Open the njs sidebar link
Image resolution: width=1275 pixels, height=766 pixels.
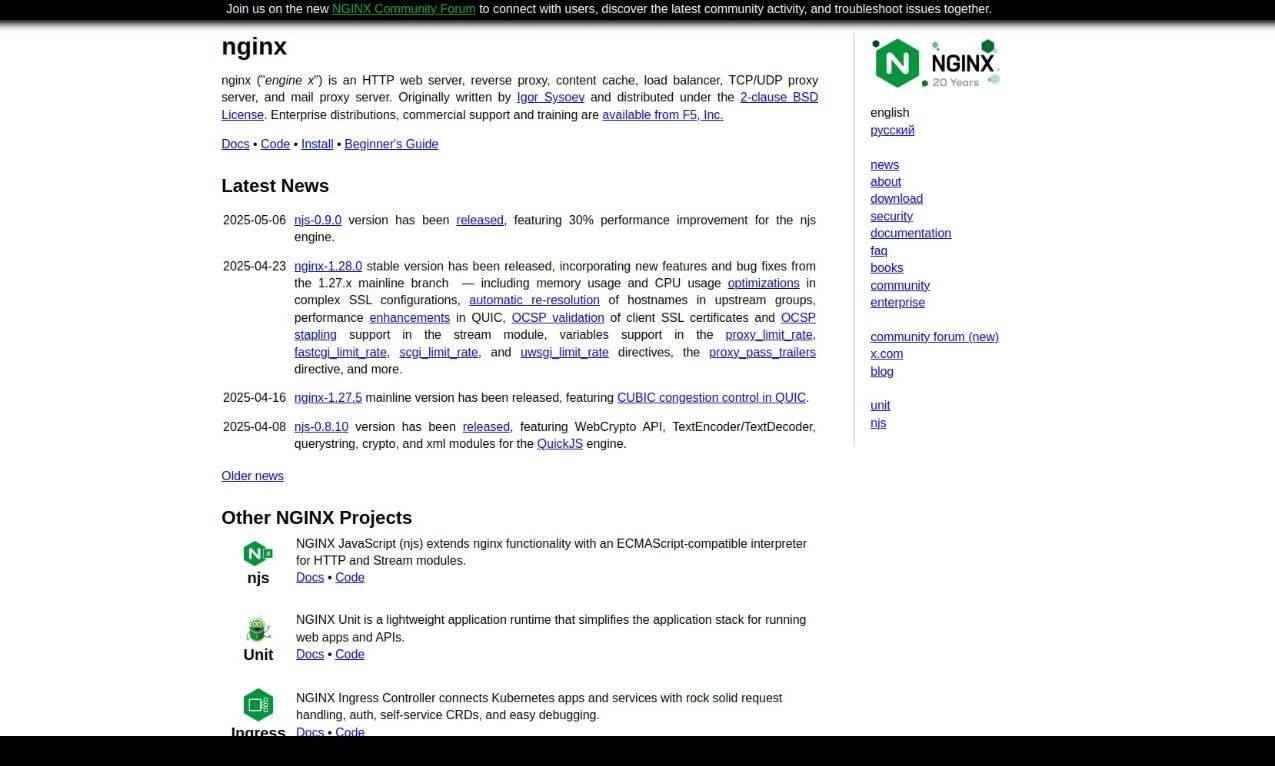point(878,423)
